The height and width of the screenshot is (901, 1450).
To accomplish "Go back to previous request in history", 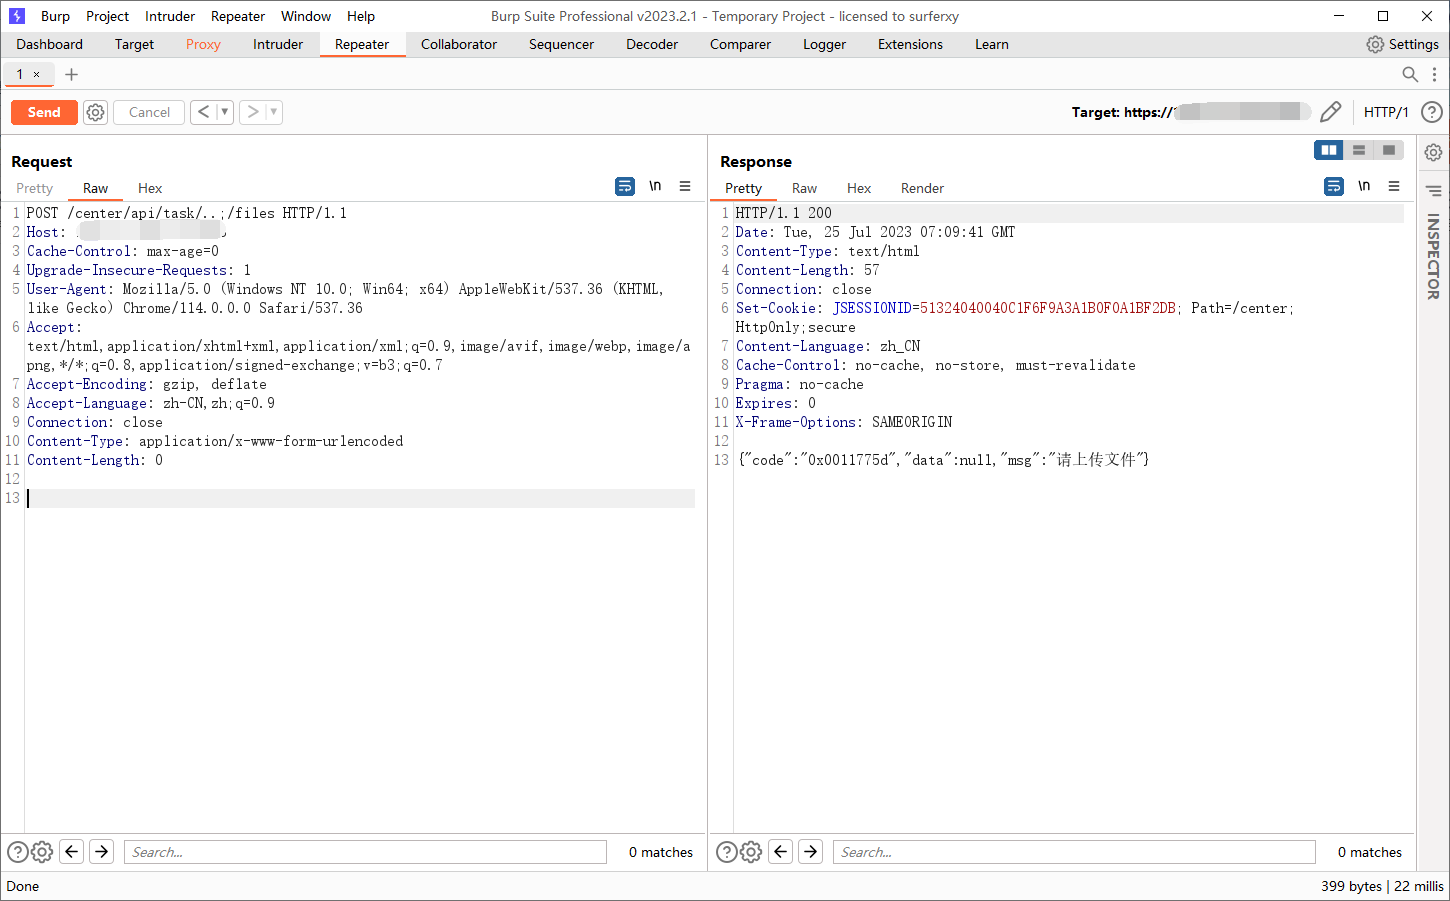I will pyautogui.click(x=203, y=112).
